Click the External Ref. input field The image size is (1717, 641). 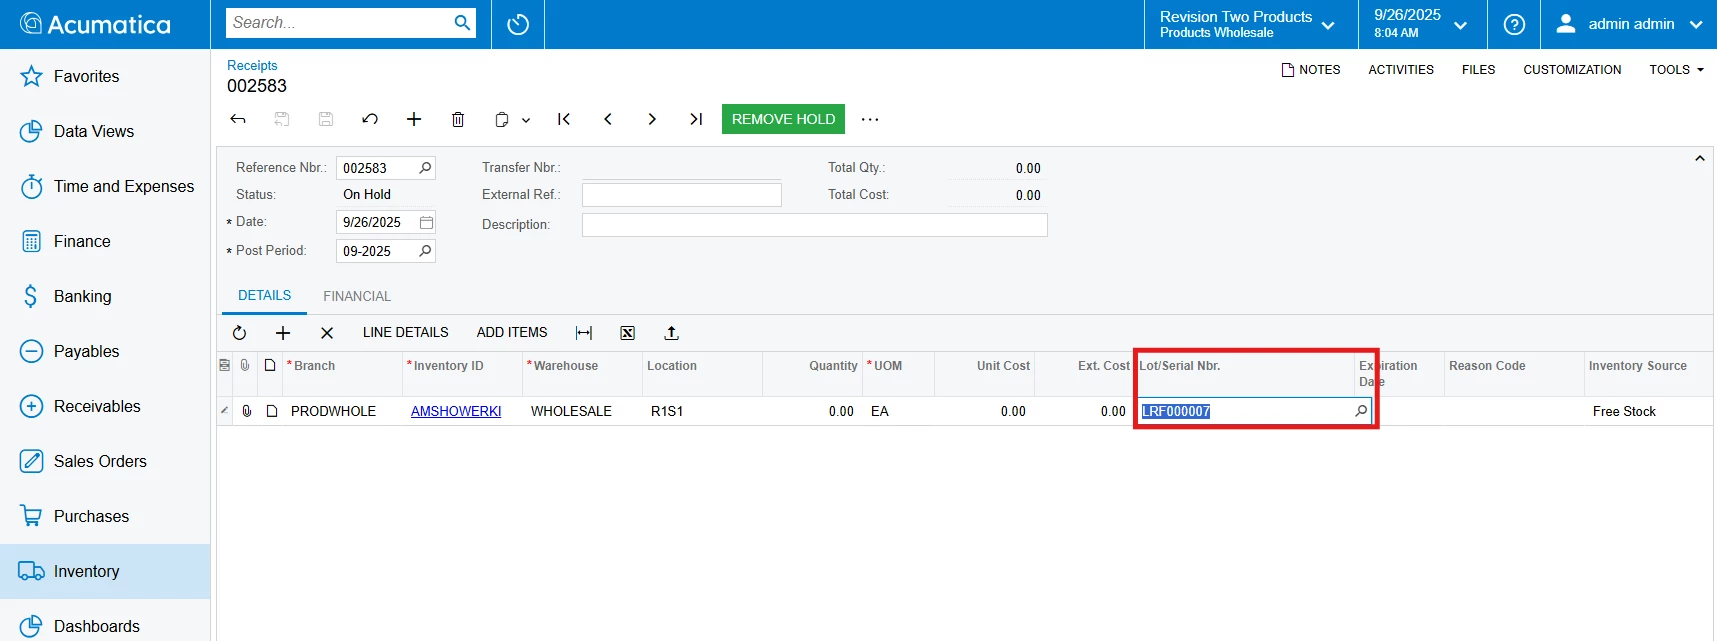[x=682, y=195]
